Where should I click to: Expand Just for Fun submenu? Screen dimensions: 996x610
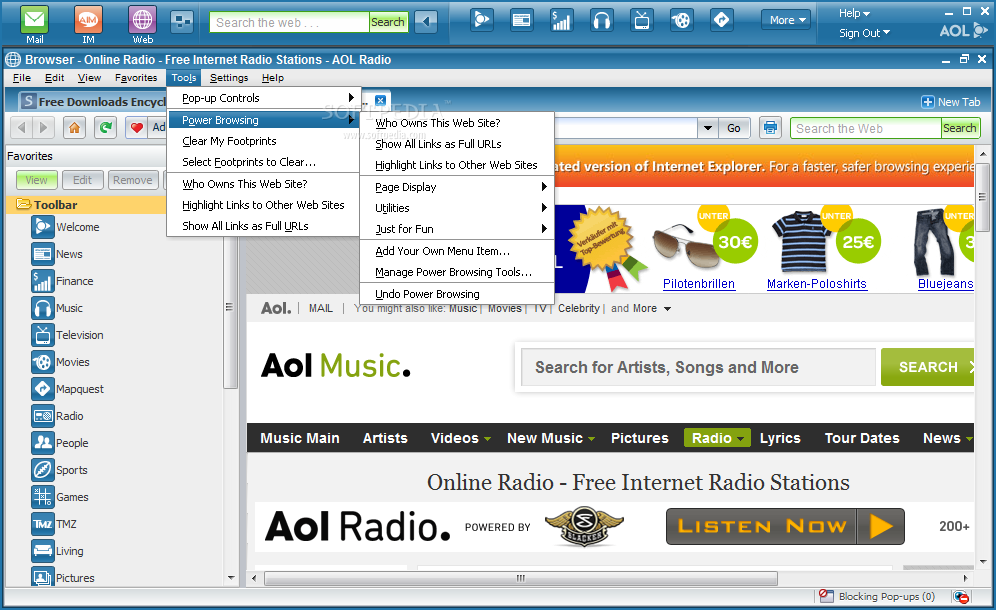457,229
